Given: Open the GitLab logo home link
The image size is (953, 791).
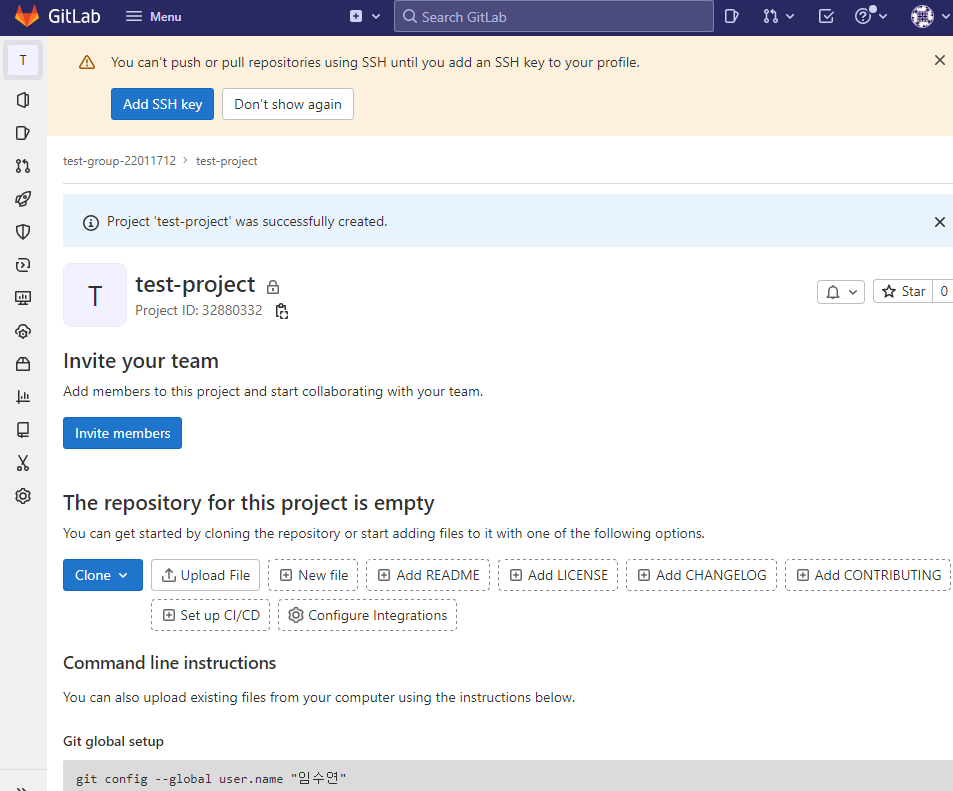Looking at the screenshot, I should coord(57,16).
